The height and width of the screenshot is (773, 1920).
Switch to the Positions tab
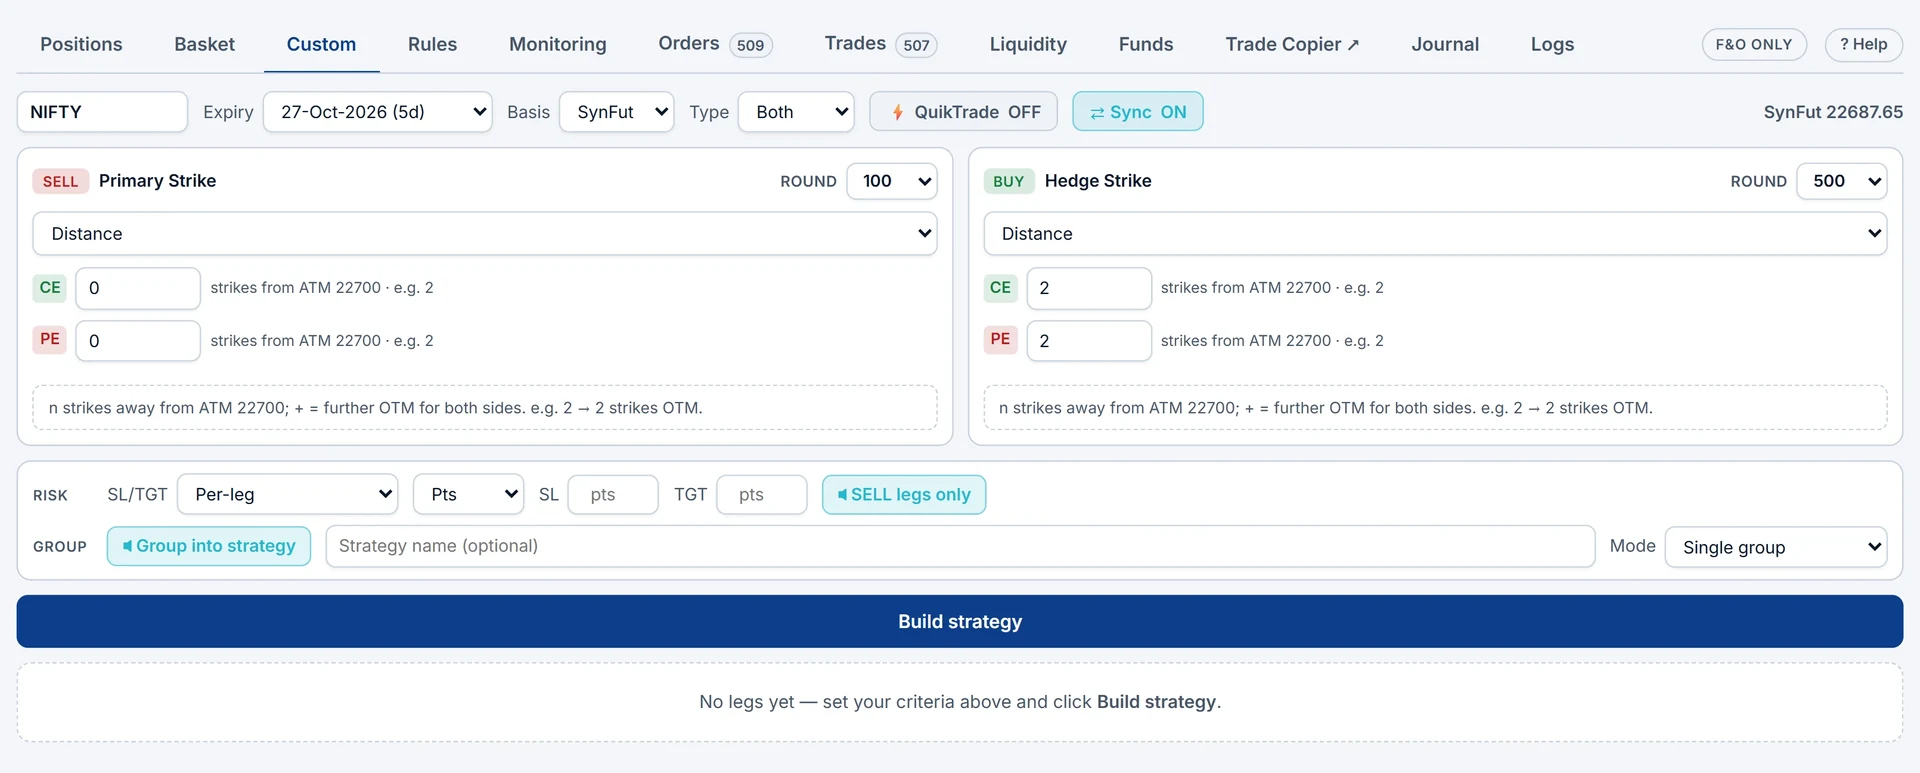pos(81,44)
